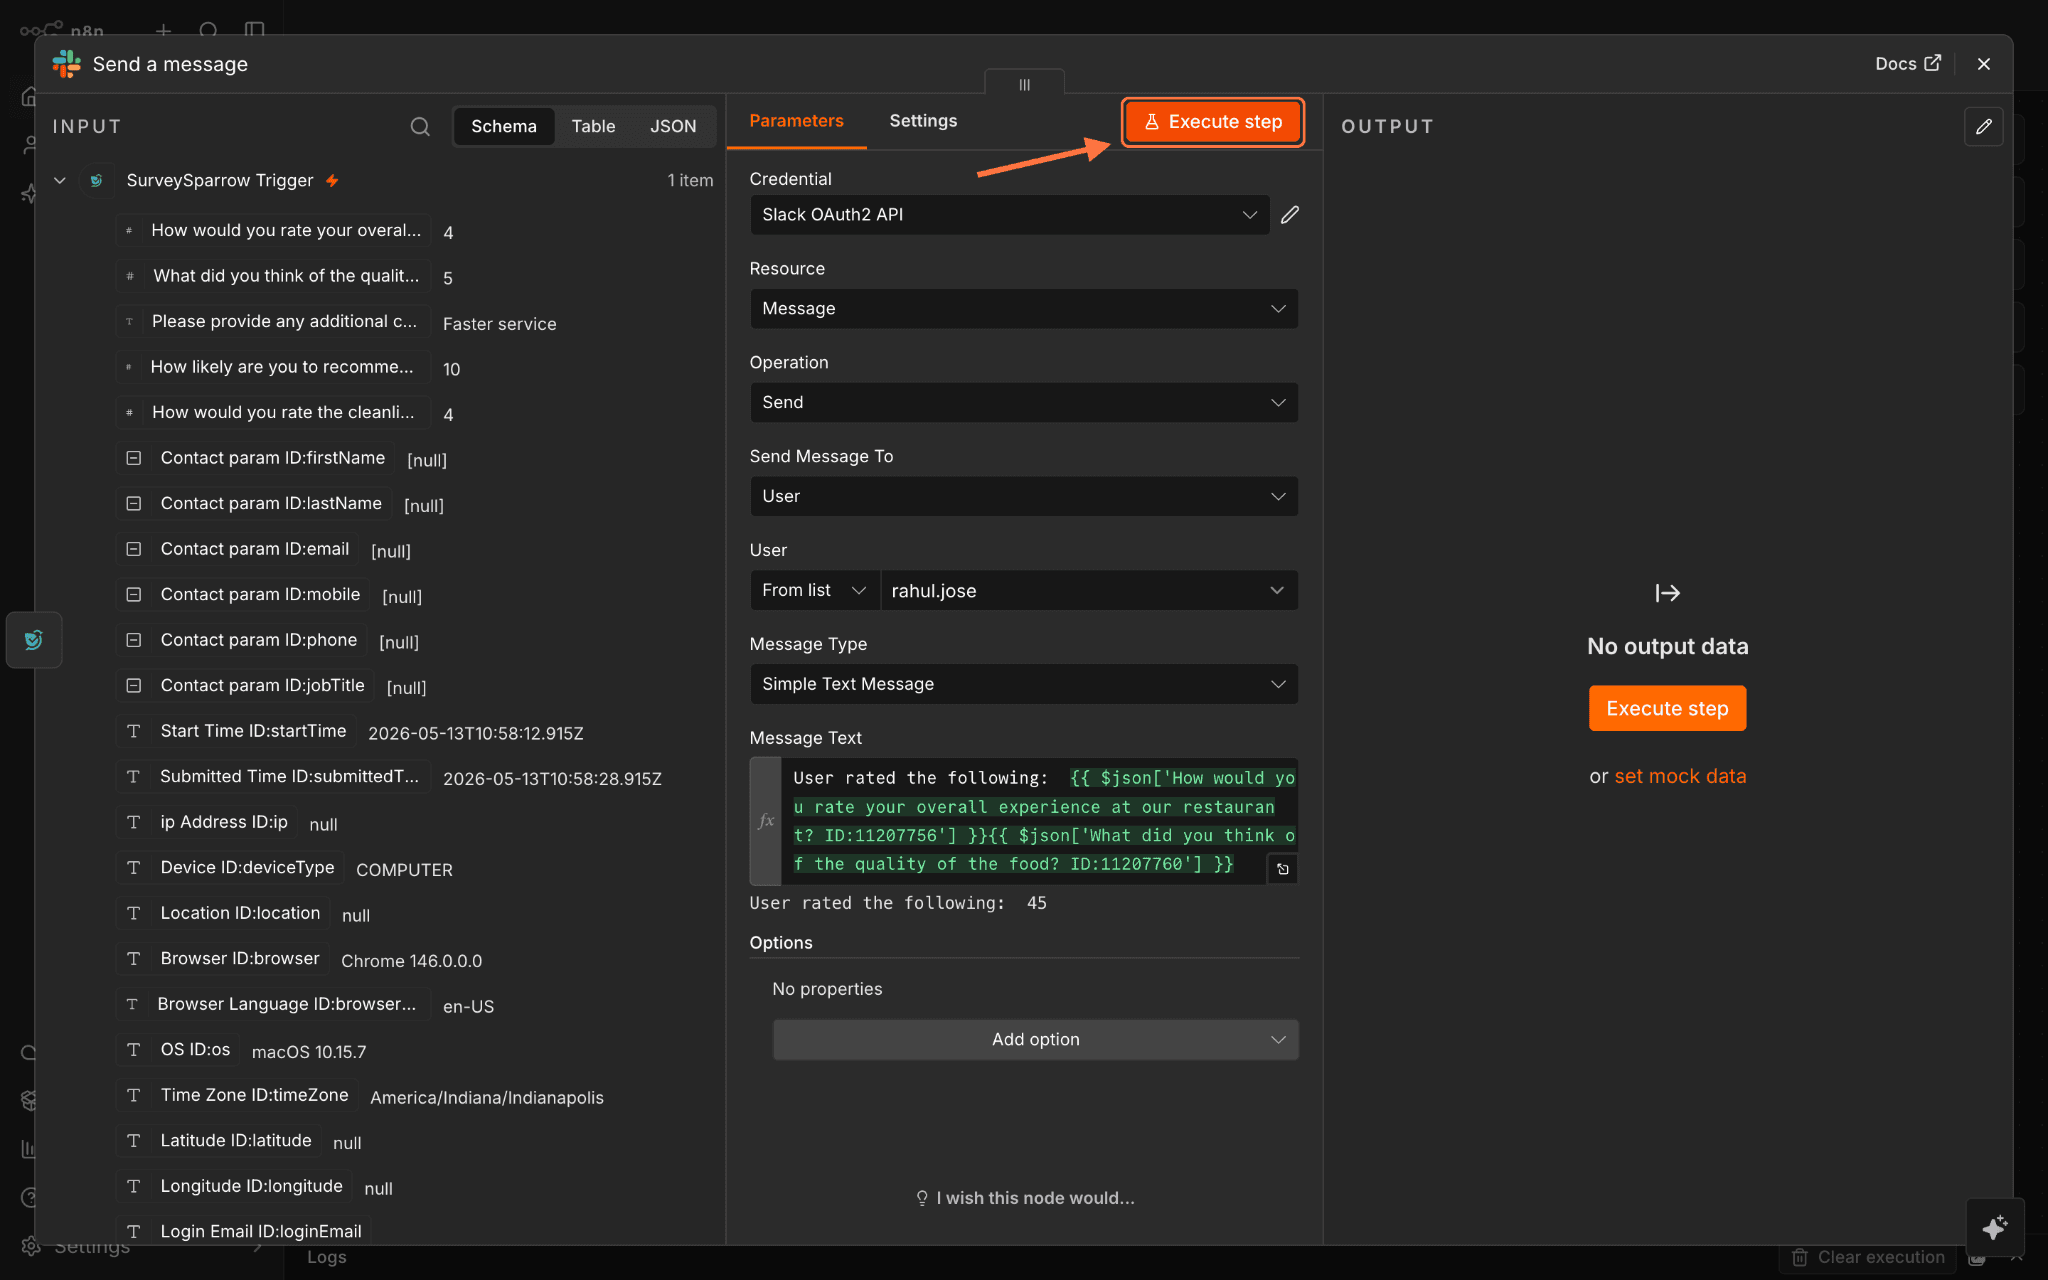Click the fx expression icon beside Message Text
Viewport: 2048px width, 1280px height.
(766, 821)
